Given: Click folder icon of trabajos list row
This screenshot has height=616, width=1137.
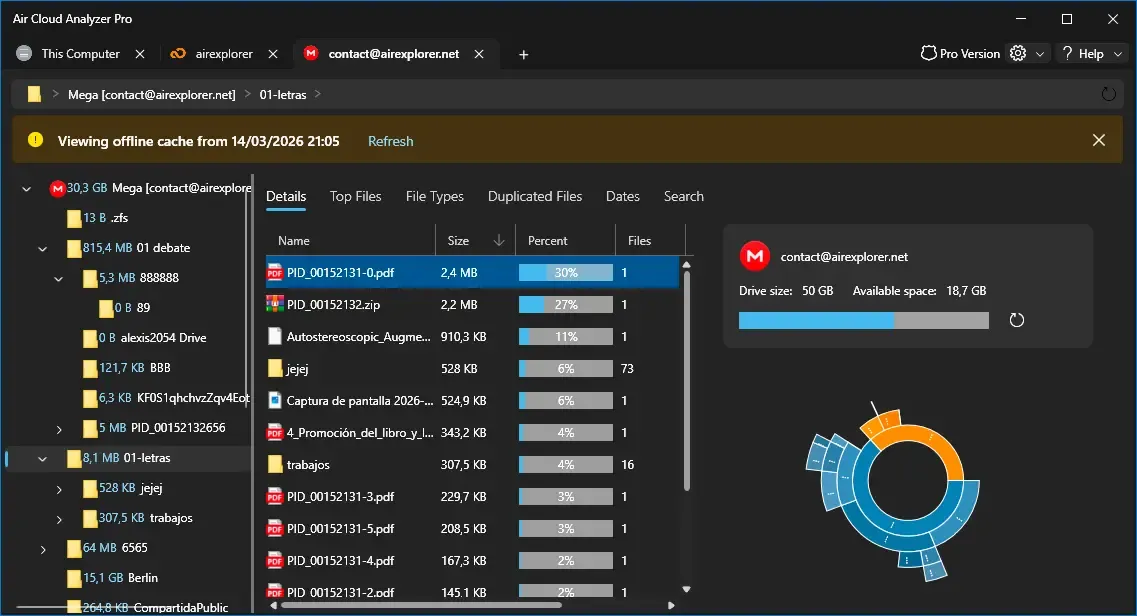Looking at the screenshot, I should tap(274, 464).
